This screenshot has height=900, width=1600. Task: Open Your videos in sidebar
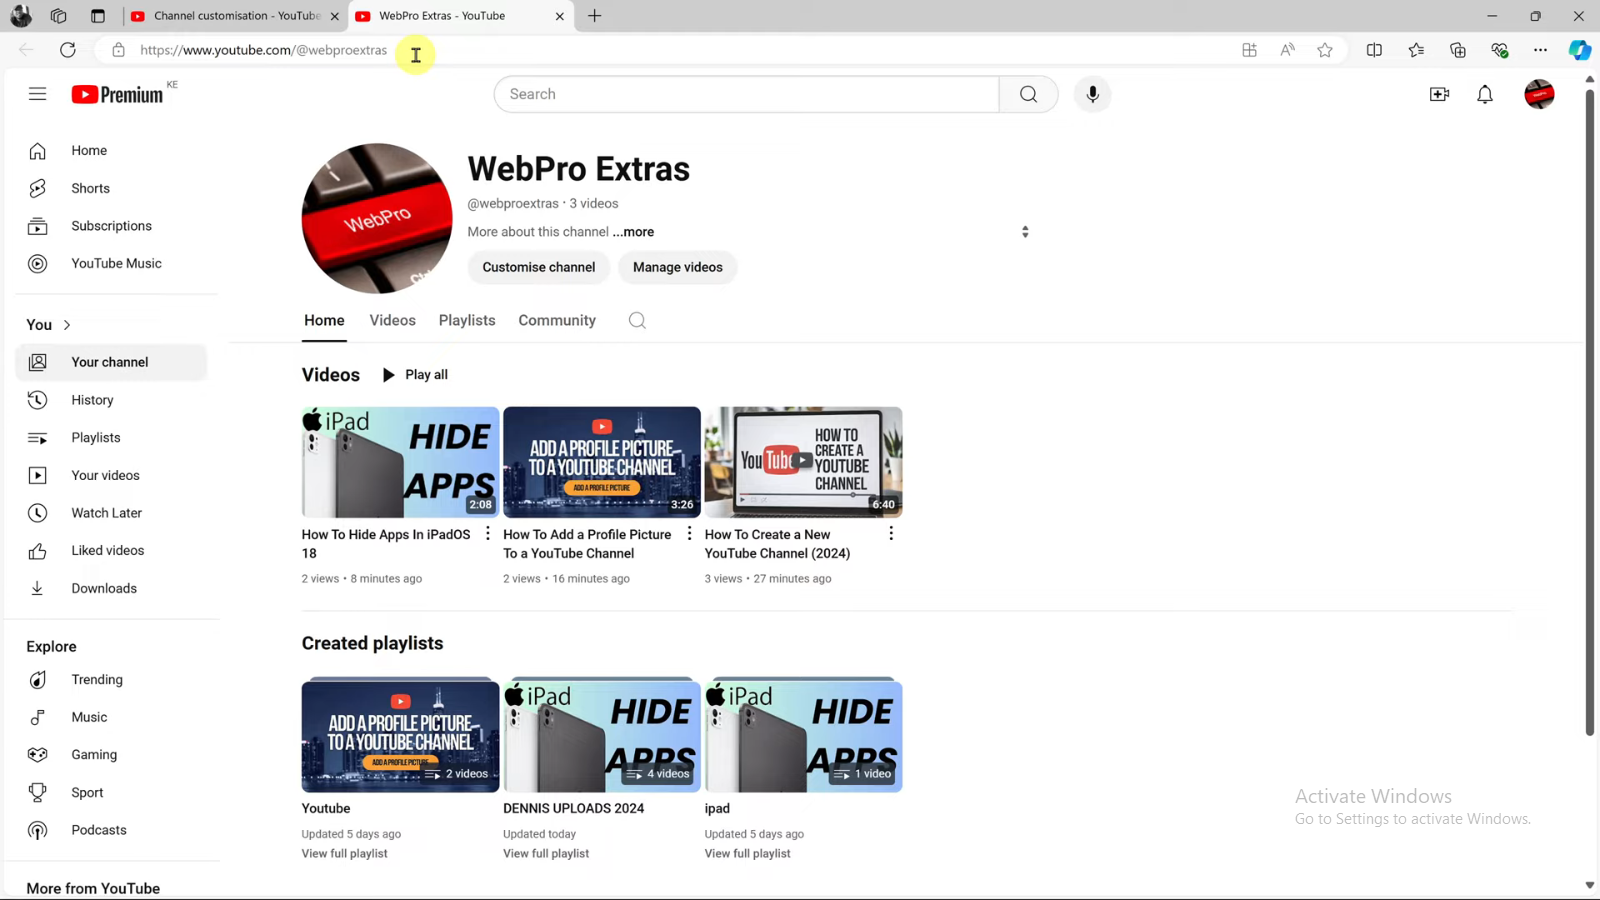click(111, 476)
